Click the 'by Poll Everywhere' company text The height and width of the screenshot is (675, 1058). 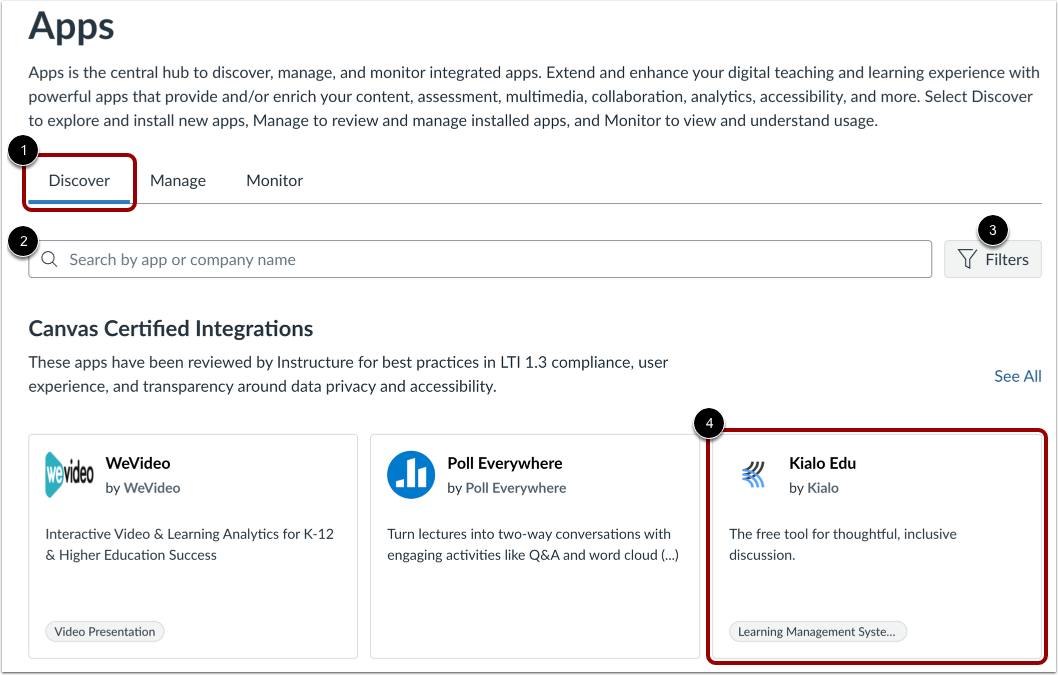(x=507, y=488)
